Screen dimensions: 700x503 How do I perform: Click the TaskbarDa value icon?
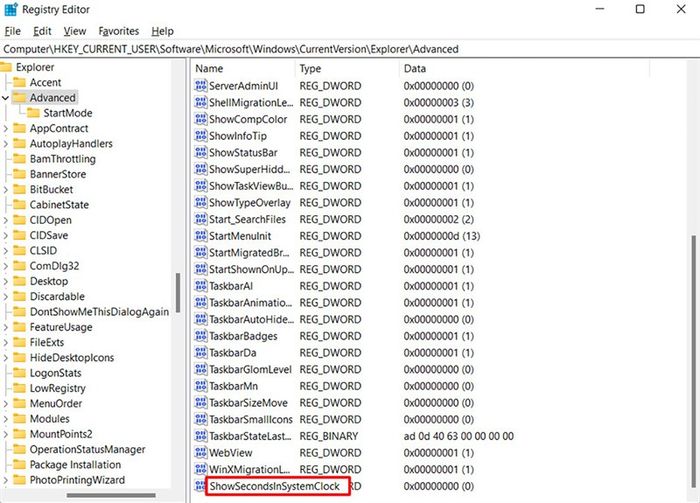click(x=201, y=353)
